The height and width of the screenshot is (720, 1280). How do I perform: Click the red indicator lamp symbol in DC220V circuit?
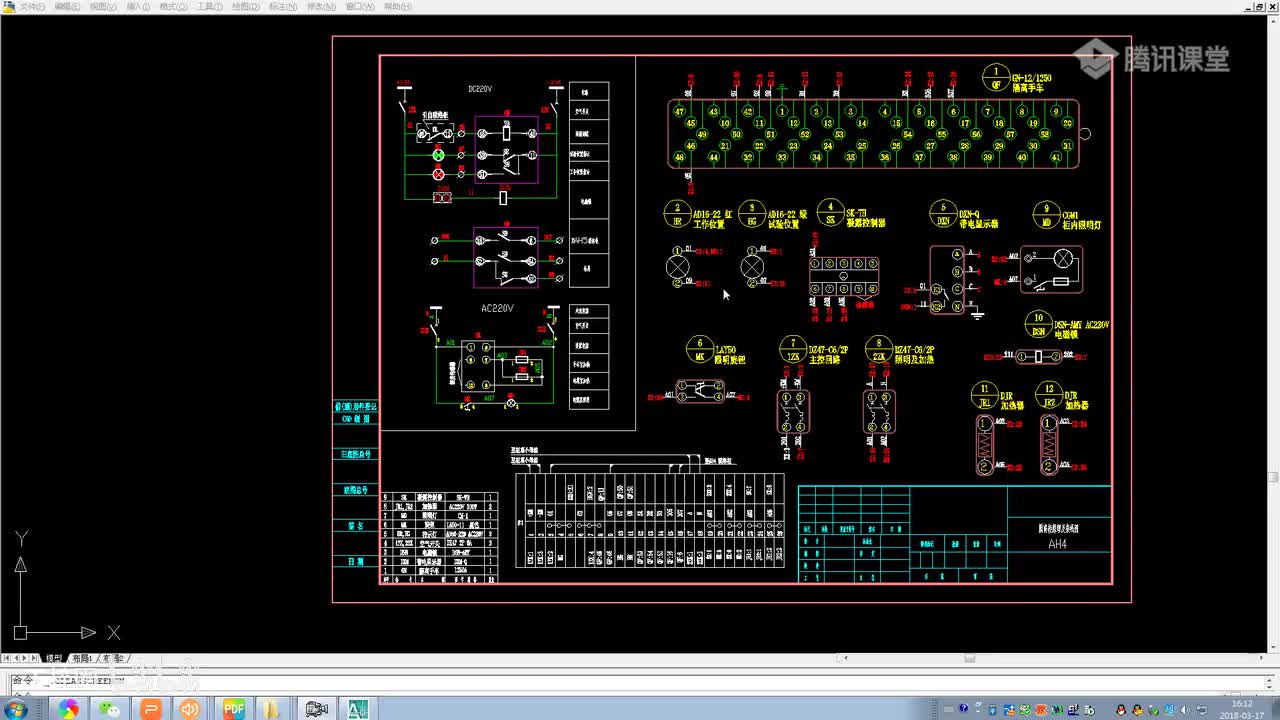click(438, 174)
